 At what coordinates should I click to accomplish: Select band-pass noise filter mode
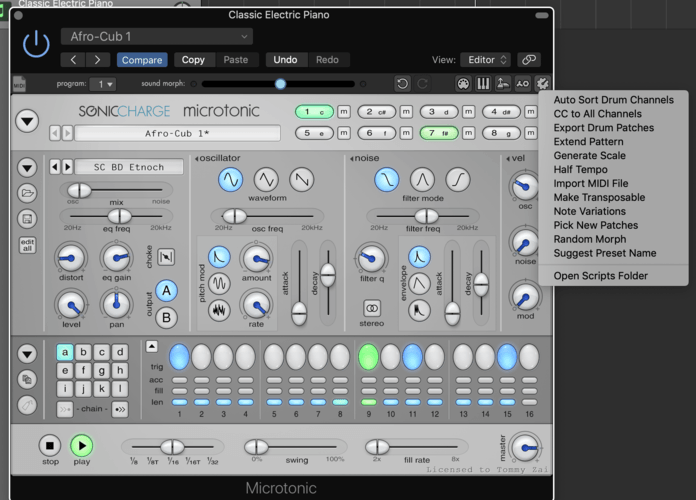click(422, 180)
